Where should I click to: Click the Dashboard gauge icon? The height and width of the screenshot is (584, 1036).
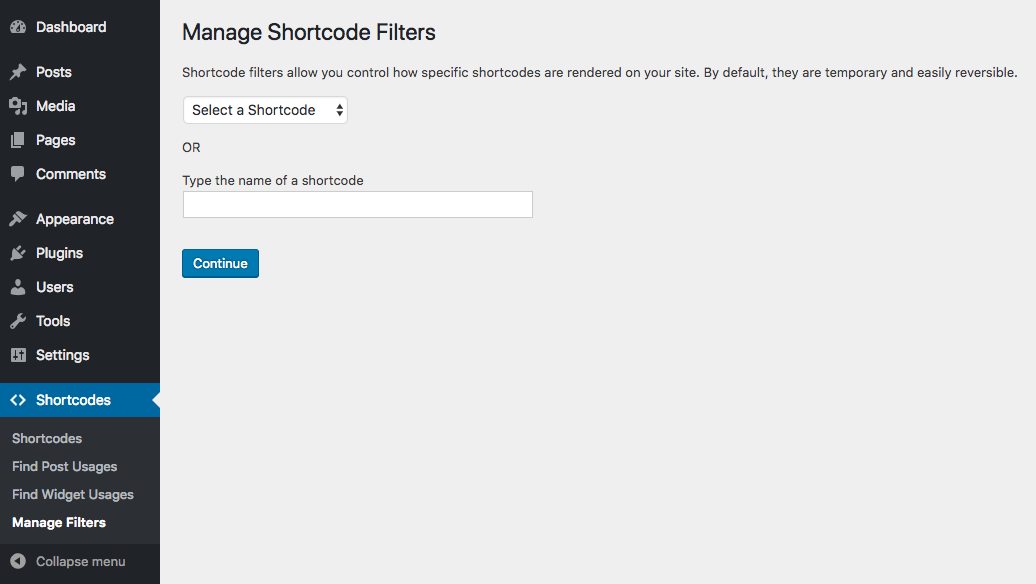click(x=18, y=27)
